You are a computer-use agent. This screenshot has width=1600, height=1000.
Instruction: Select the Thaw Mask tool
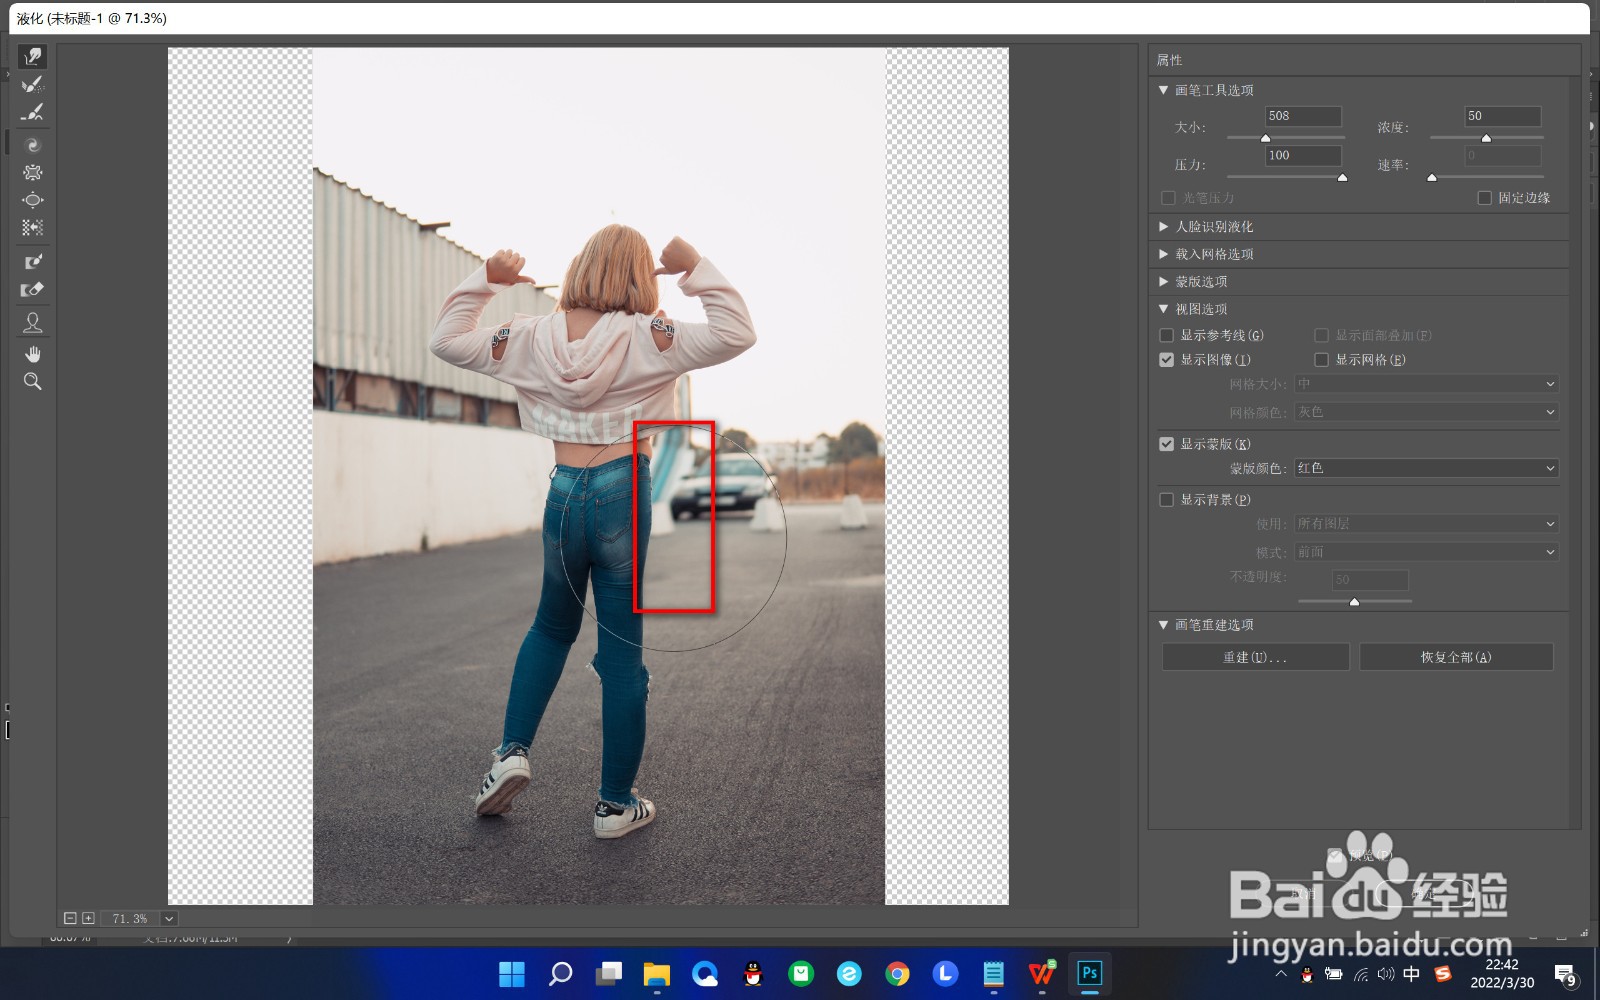(32, 290)
